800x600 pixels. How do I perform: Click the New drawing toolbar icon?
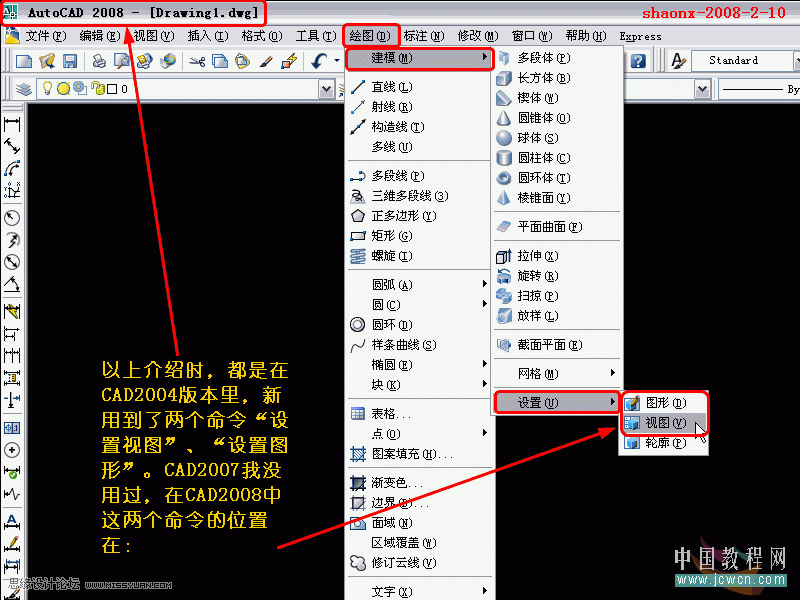tap(24, 61)
